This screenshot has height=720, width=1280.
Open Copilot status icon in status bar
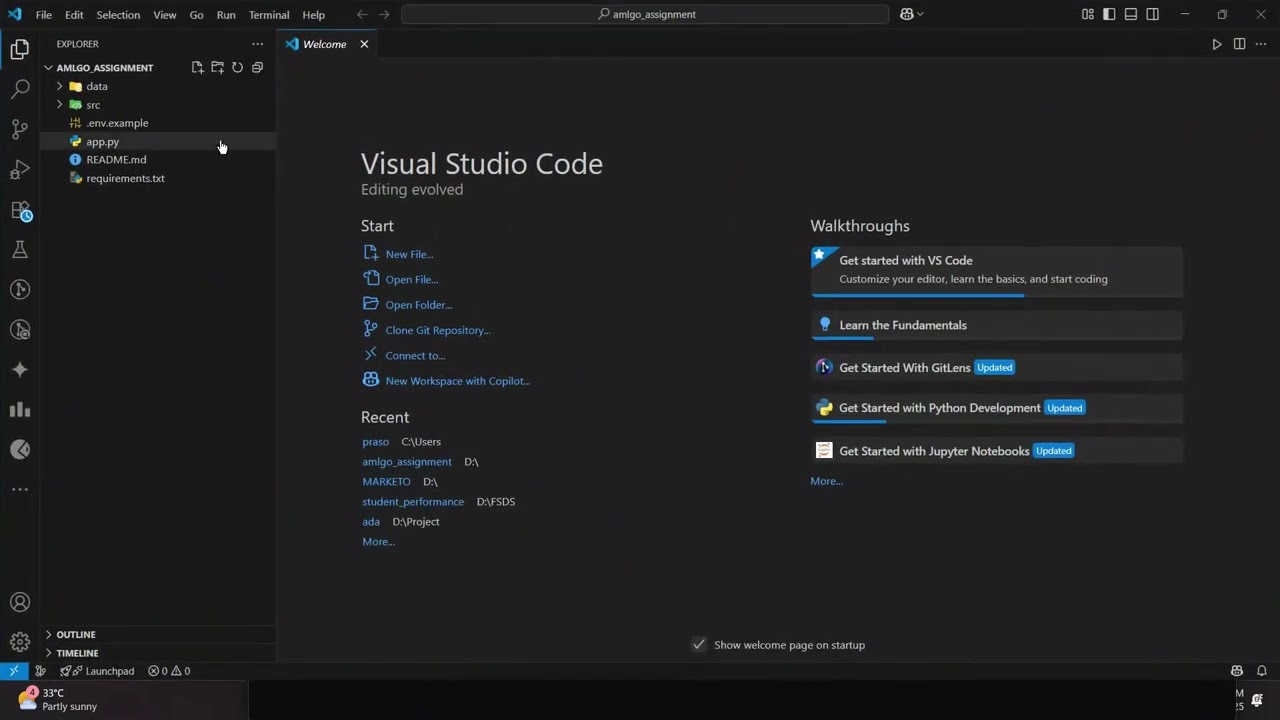tap(1237, 671)
